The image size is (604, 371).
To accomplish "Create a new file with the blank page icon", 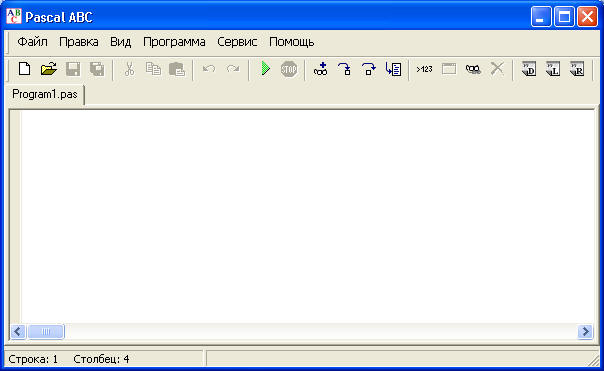I will click(25, 69).
